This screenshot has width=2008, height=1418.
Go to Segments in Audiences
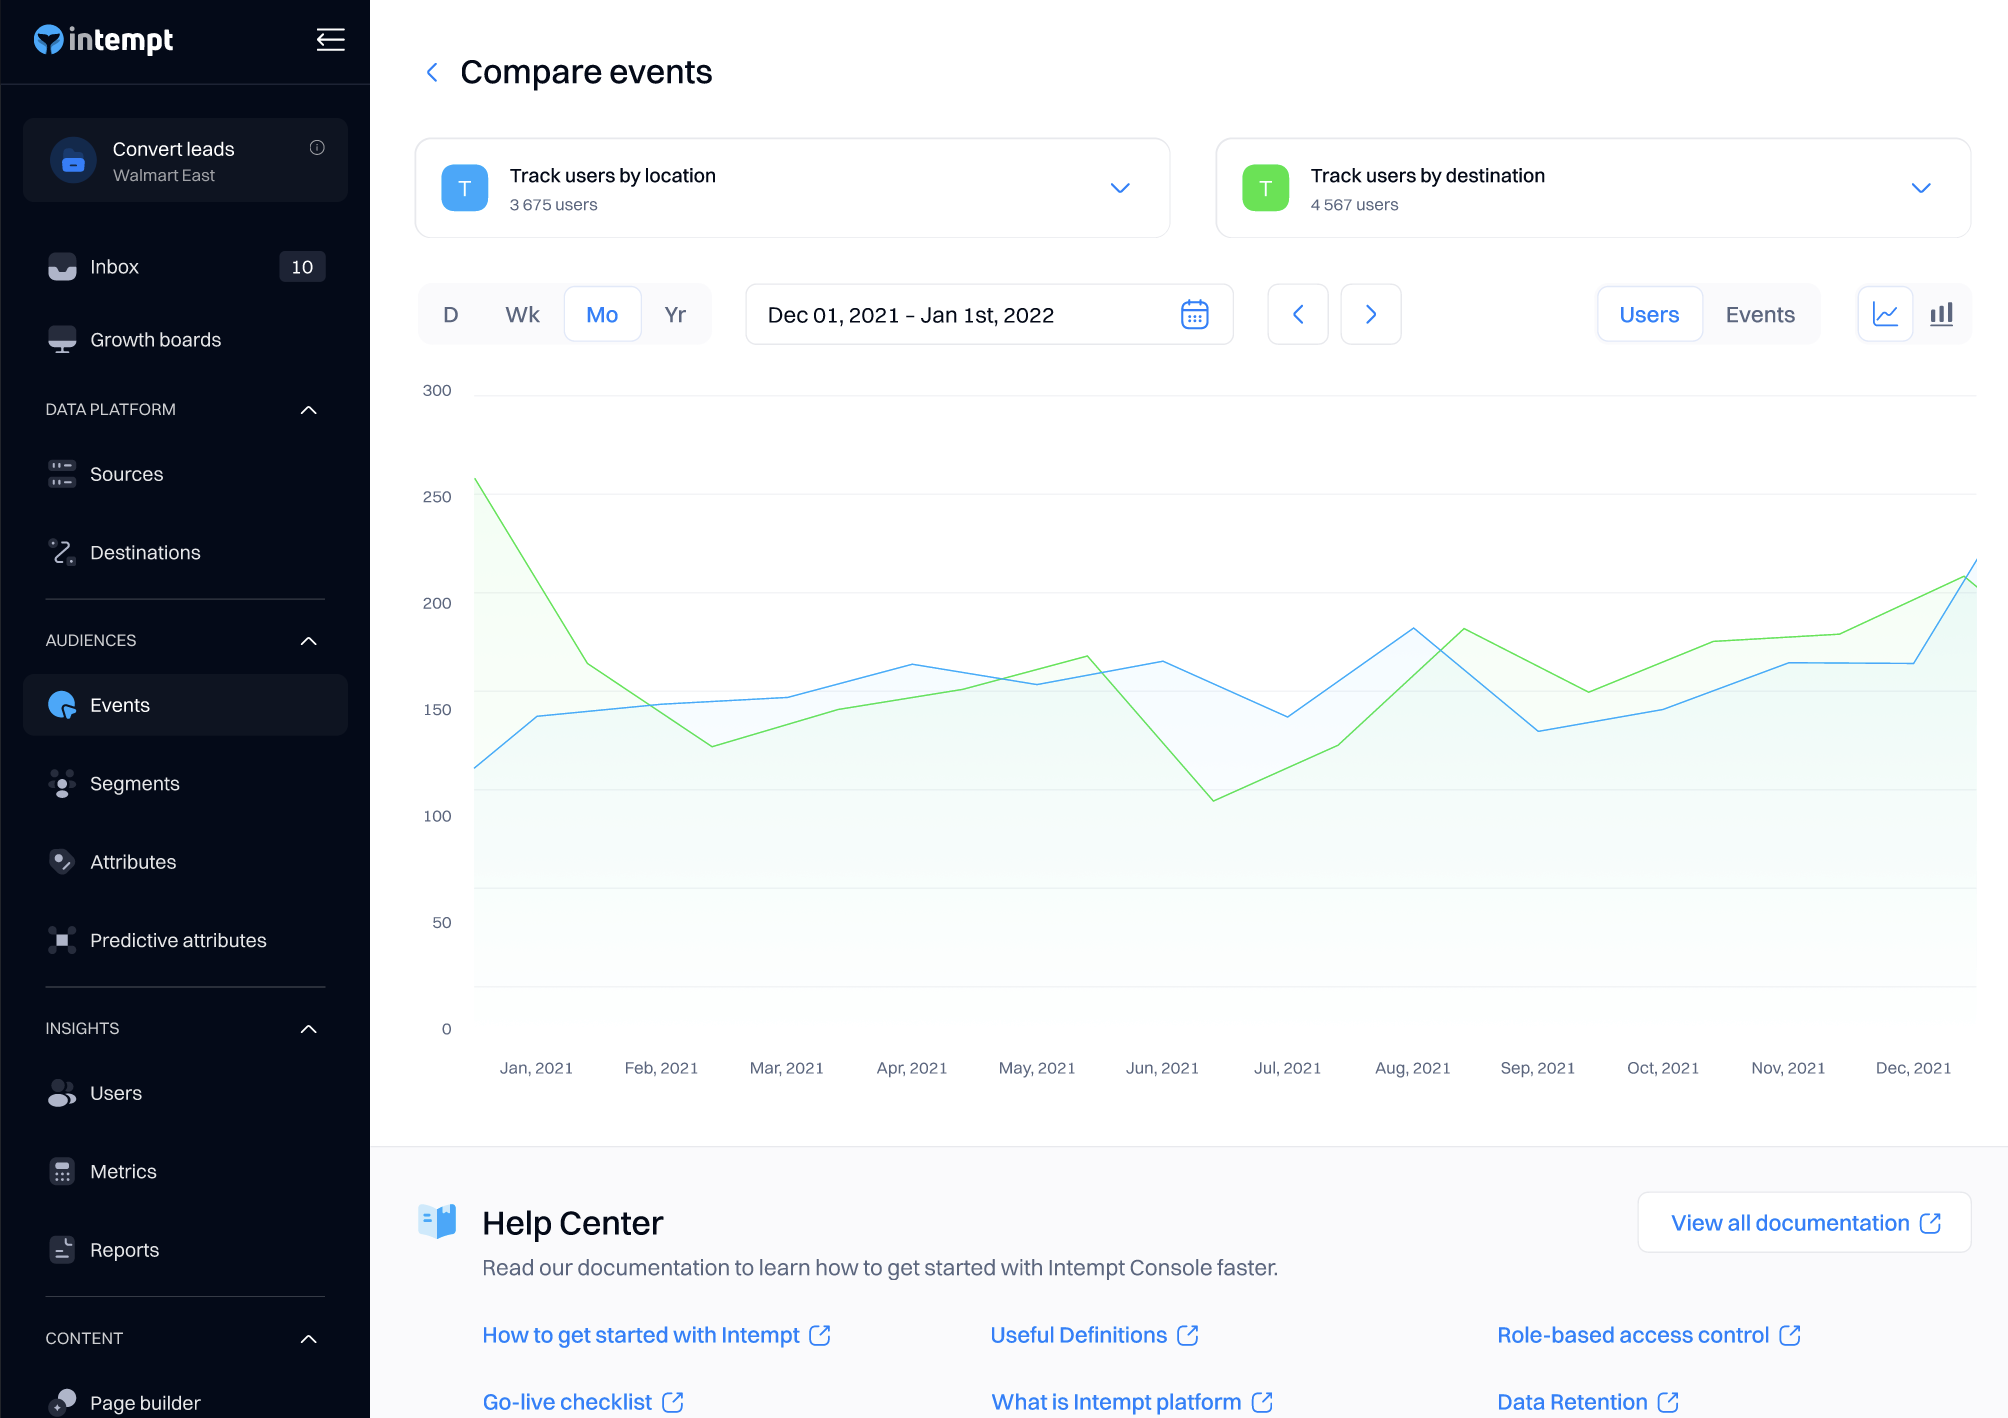pyautogui.click(x=134, y=784)
